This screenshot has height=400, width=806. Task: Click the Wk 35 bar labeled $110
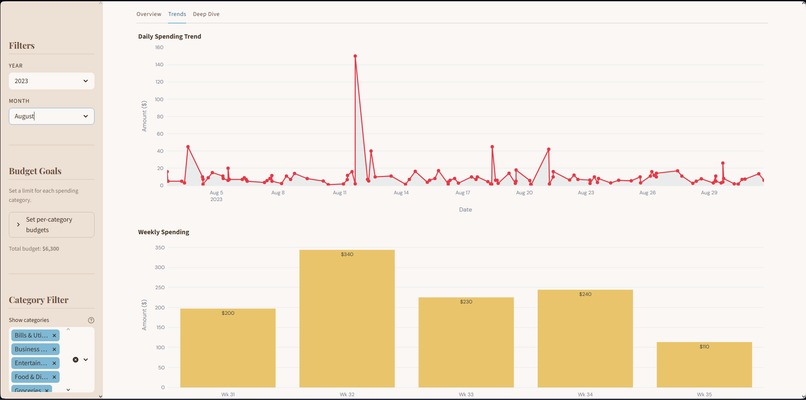pos(704,365)
